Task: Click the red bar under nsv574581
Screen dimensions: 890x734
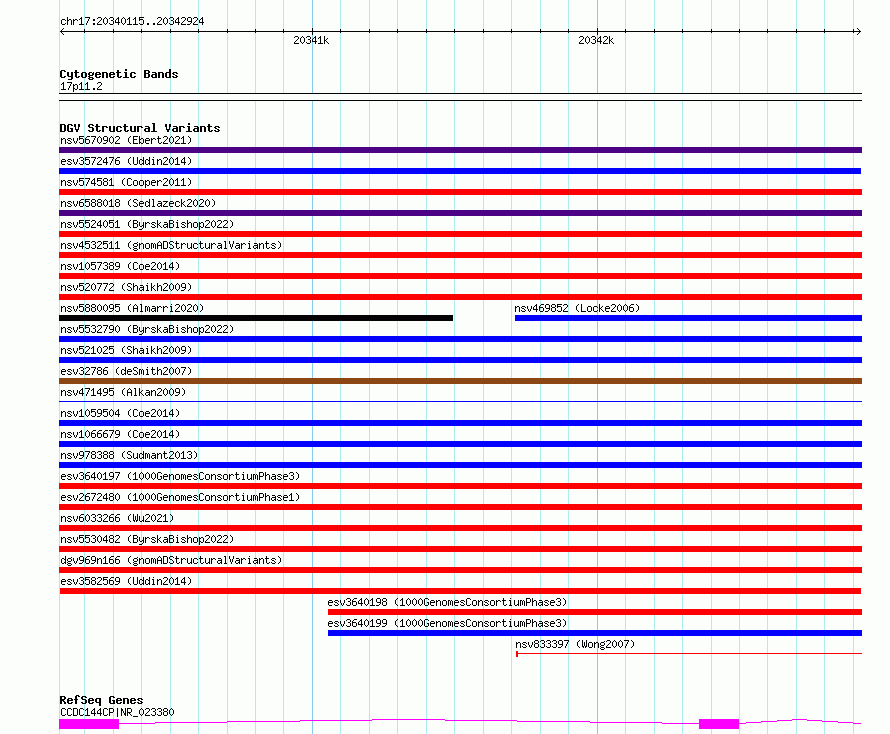Action: pos(460,192)
